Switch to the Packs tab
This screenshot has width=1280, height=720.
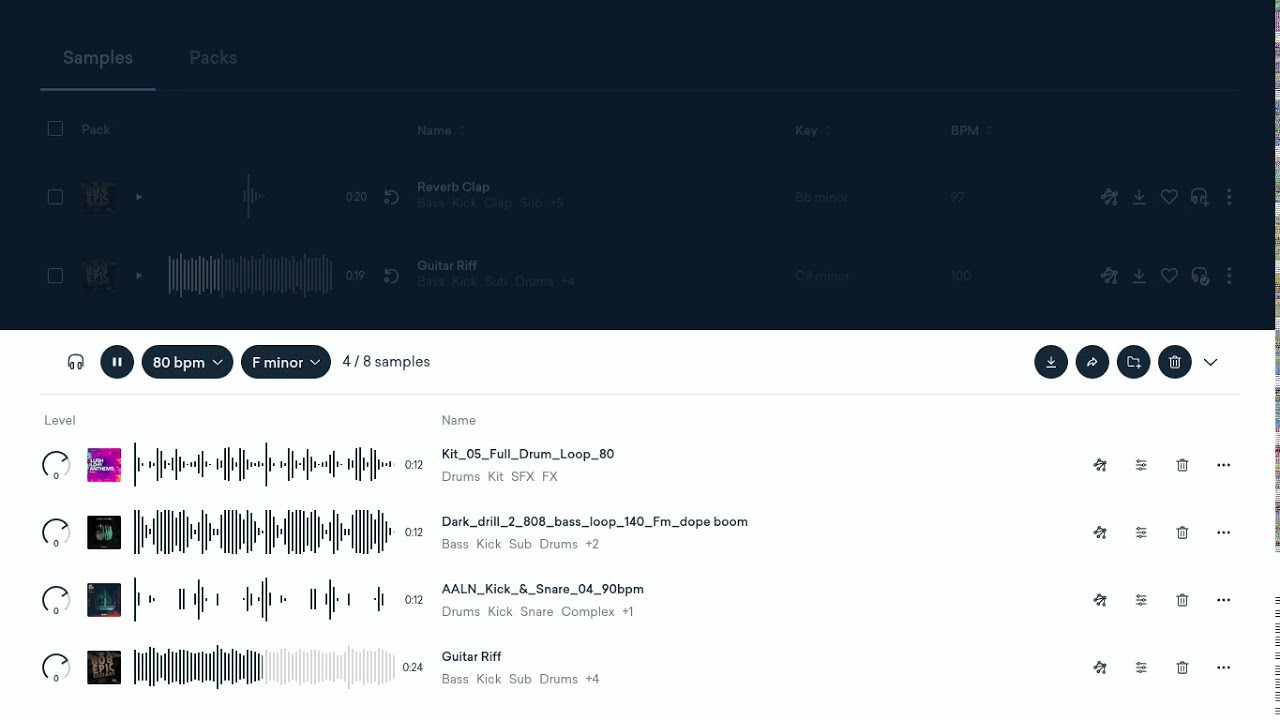[x=213, y=58]
